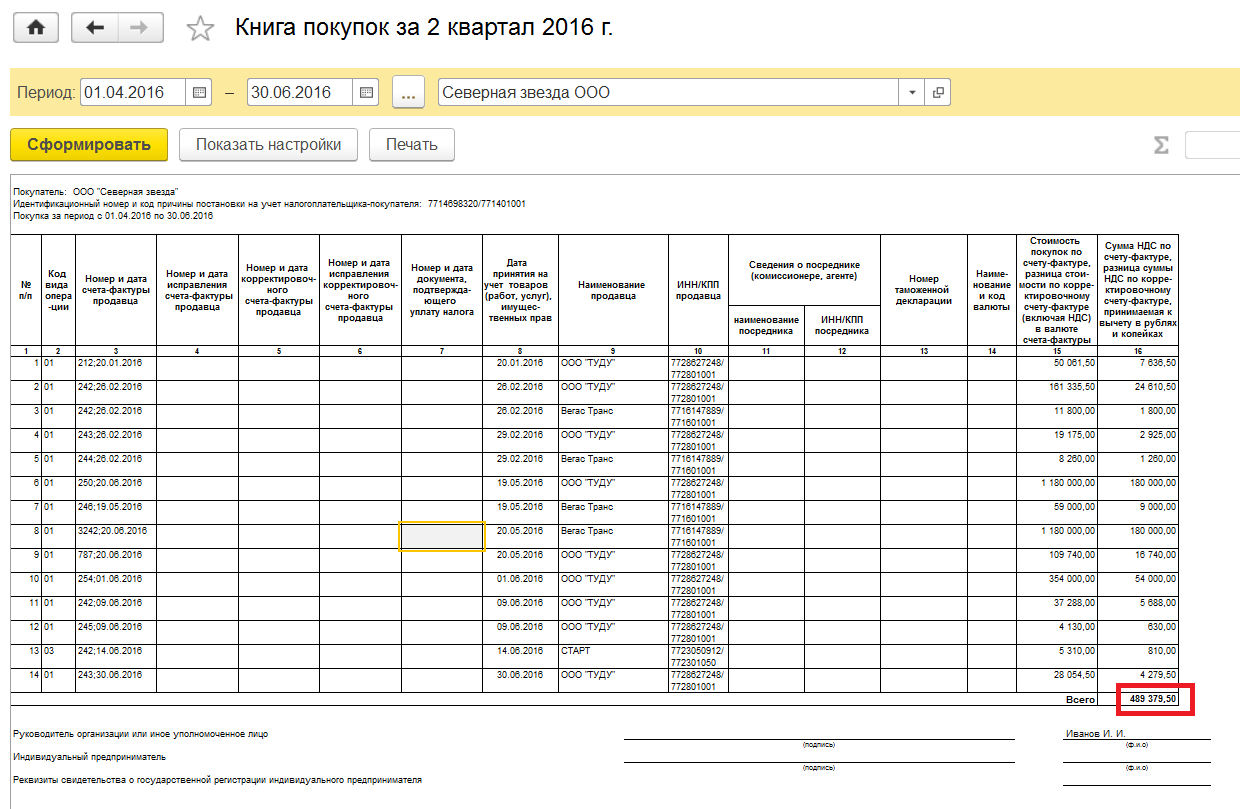Select VAT amount 5 688,00
Image resolution: width=1240 pixels, height=809 pixels.
[1137, 608]
